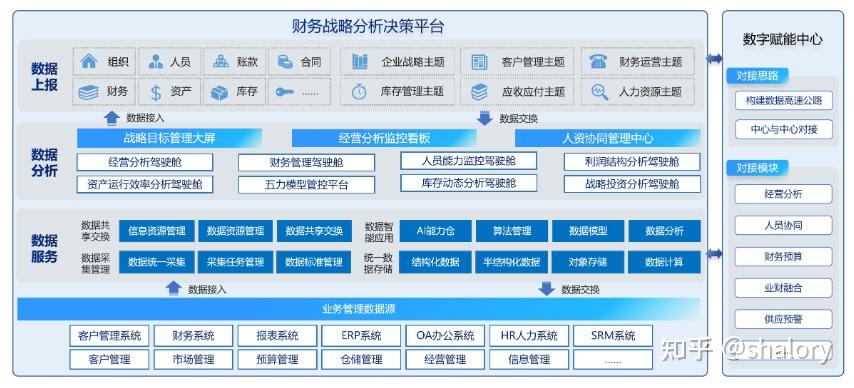Select the bar chart icon for 企业战略主题

[x=359, y=62]
